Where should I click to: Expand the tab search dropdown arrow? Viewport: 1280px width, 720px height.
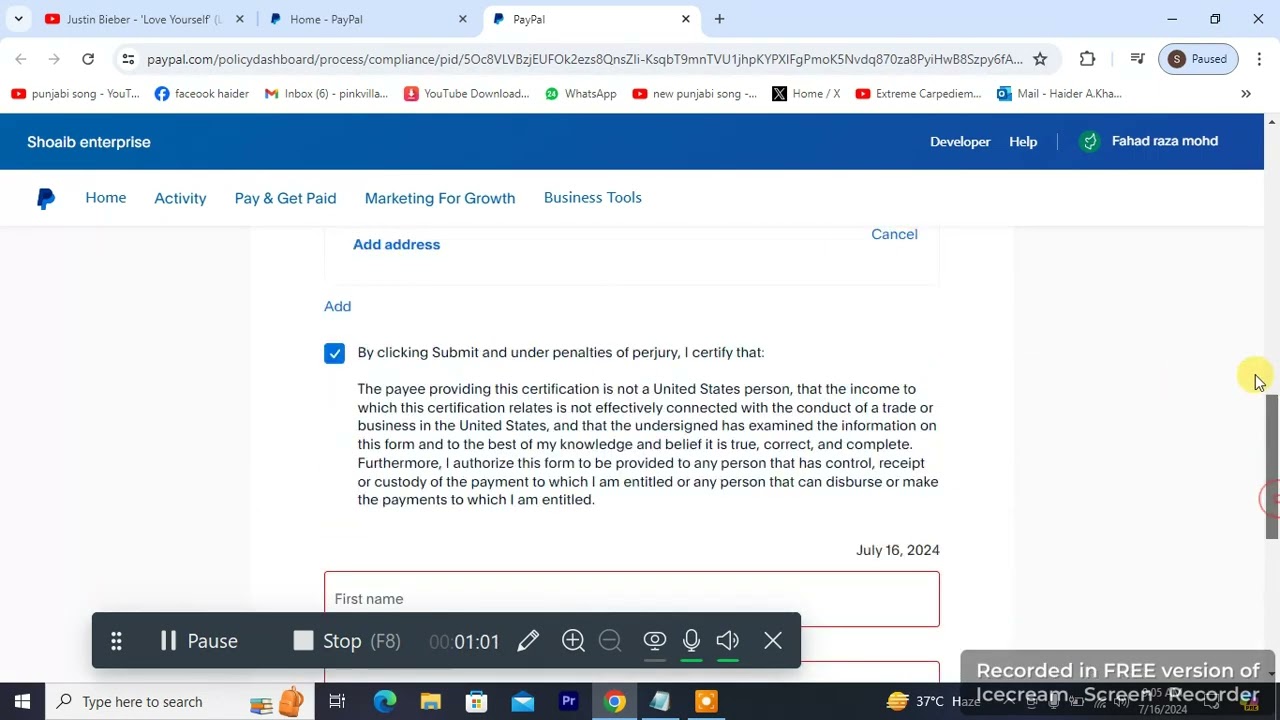[x=18, y=19]
